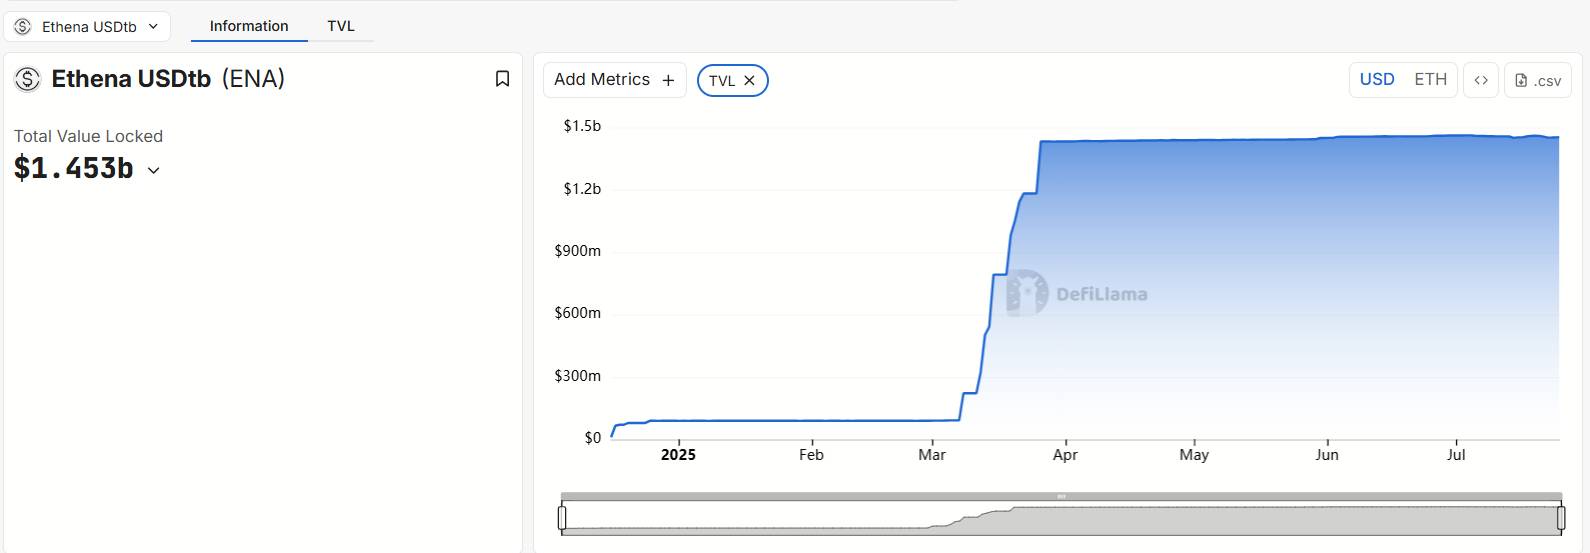Screen dimensions: 1590x553
Task: Click the $1.453b total value figure
Action: point(74,168)
